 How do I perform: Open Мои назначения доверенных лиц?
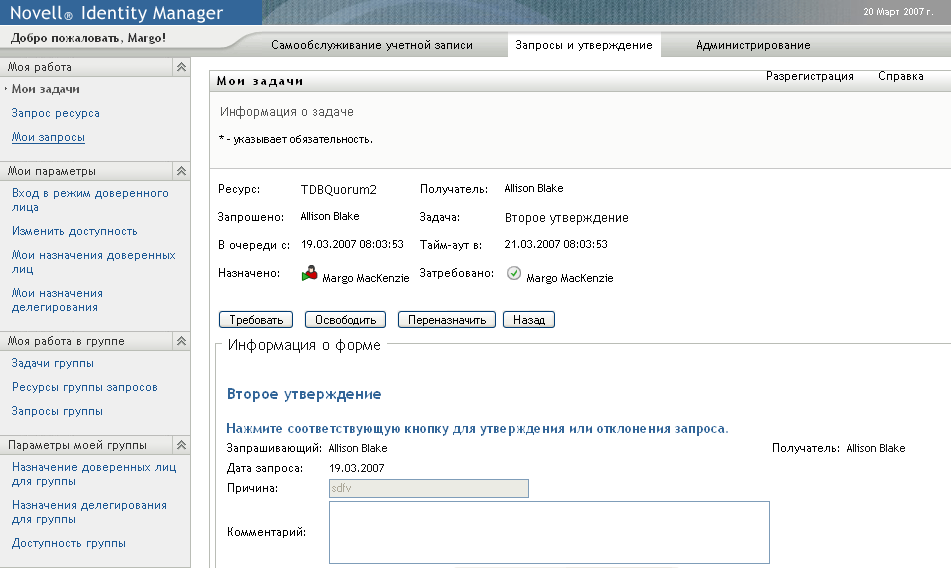pyautogui.click(x=93, y=262)
